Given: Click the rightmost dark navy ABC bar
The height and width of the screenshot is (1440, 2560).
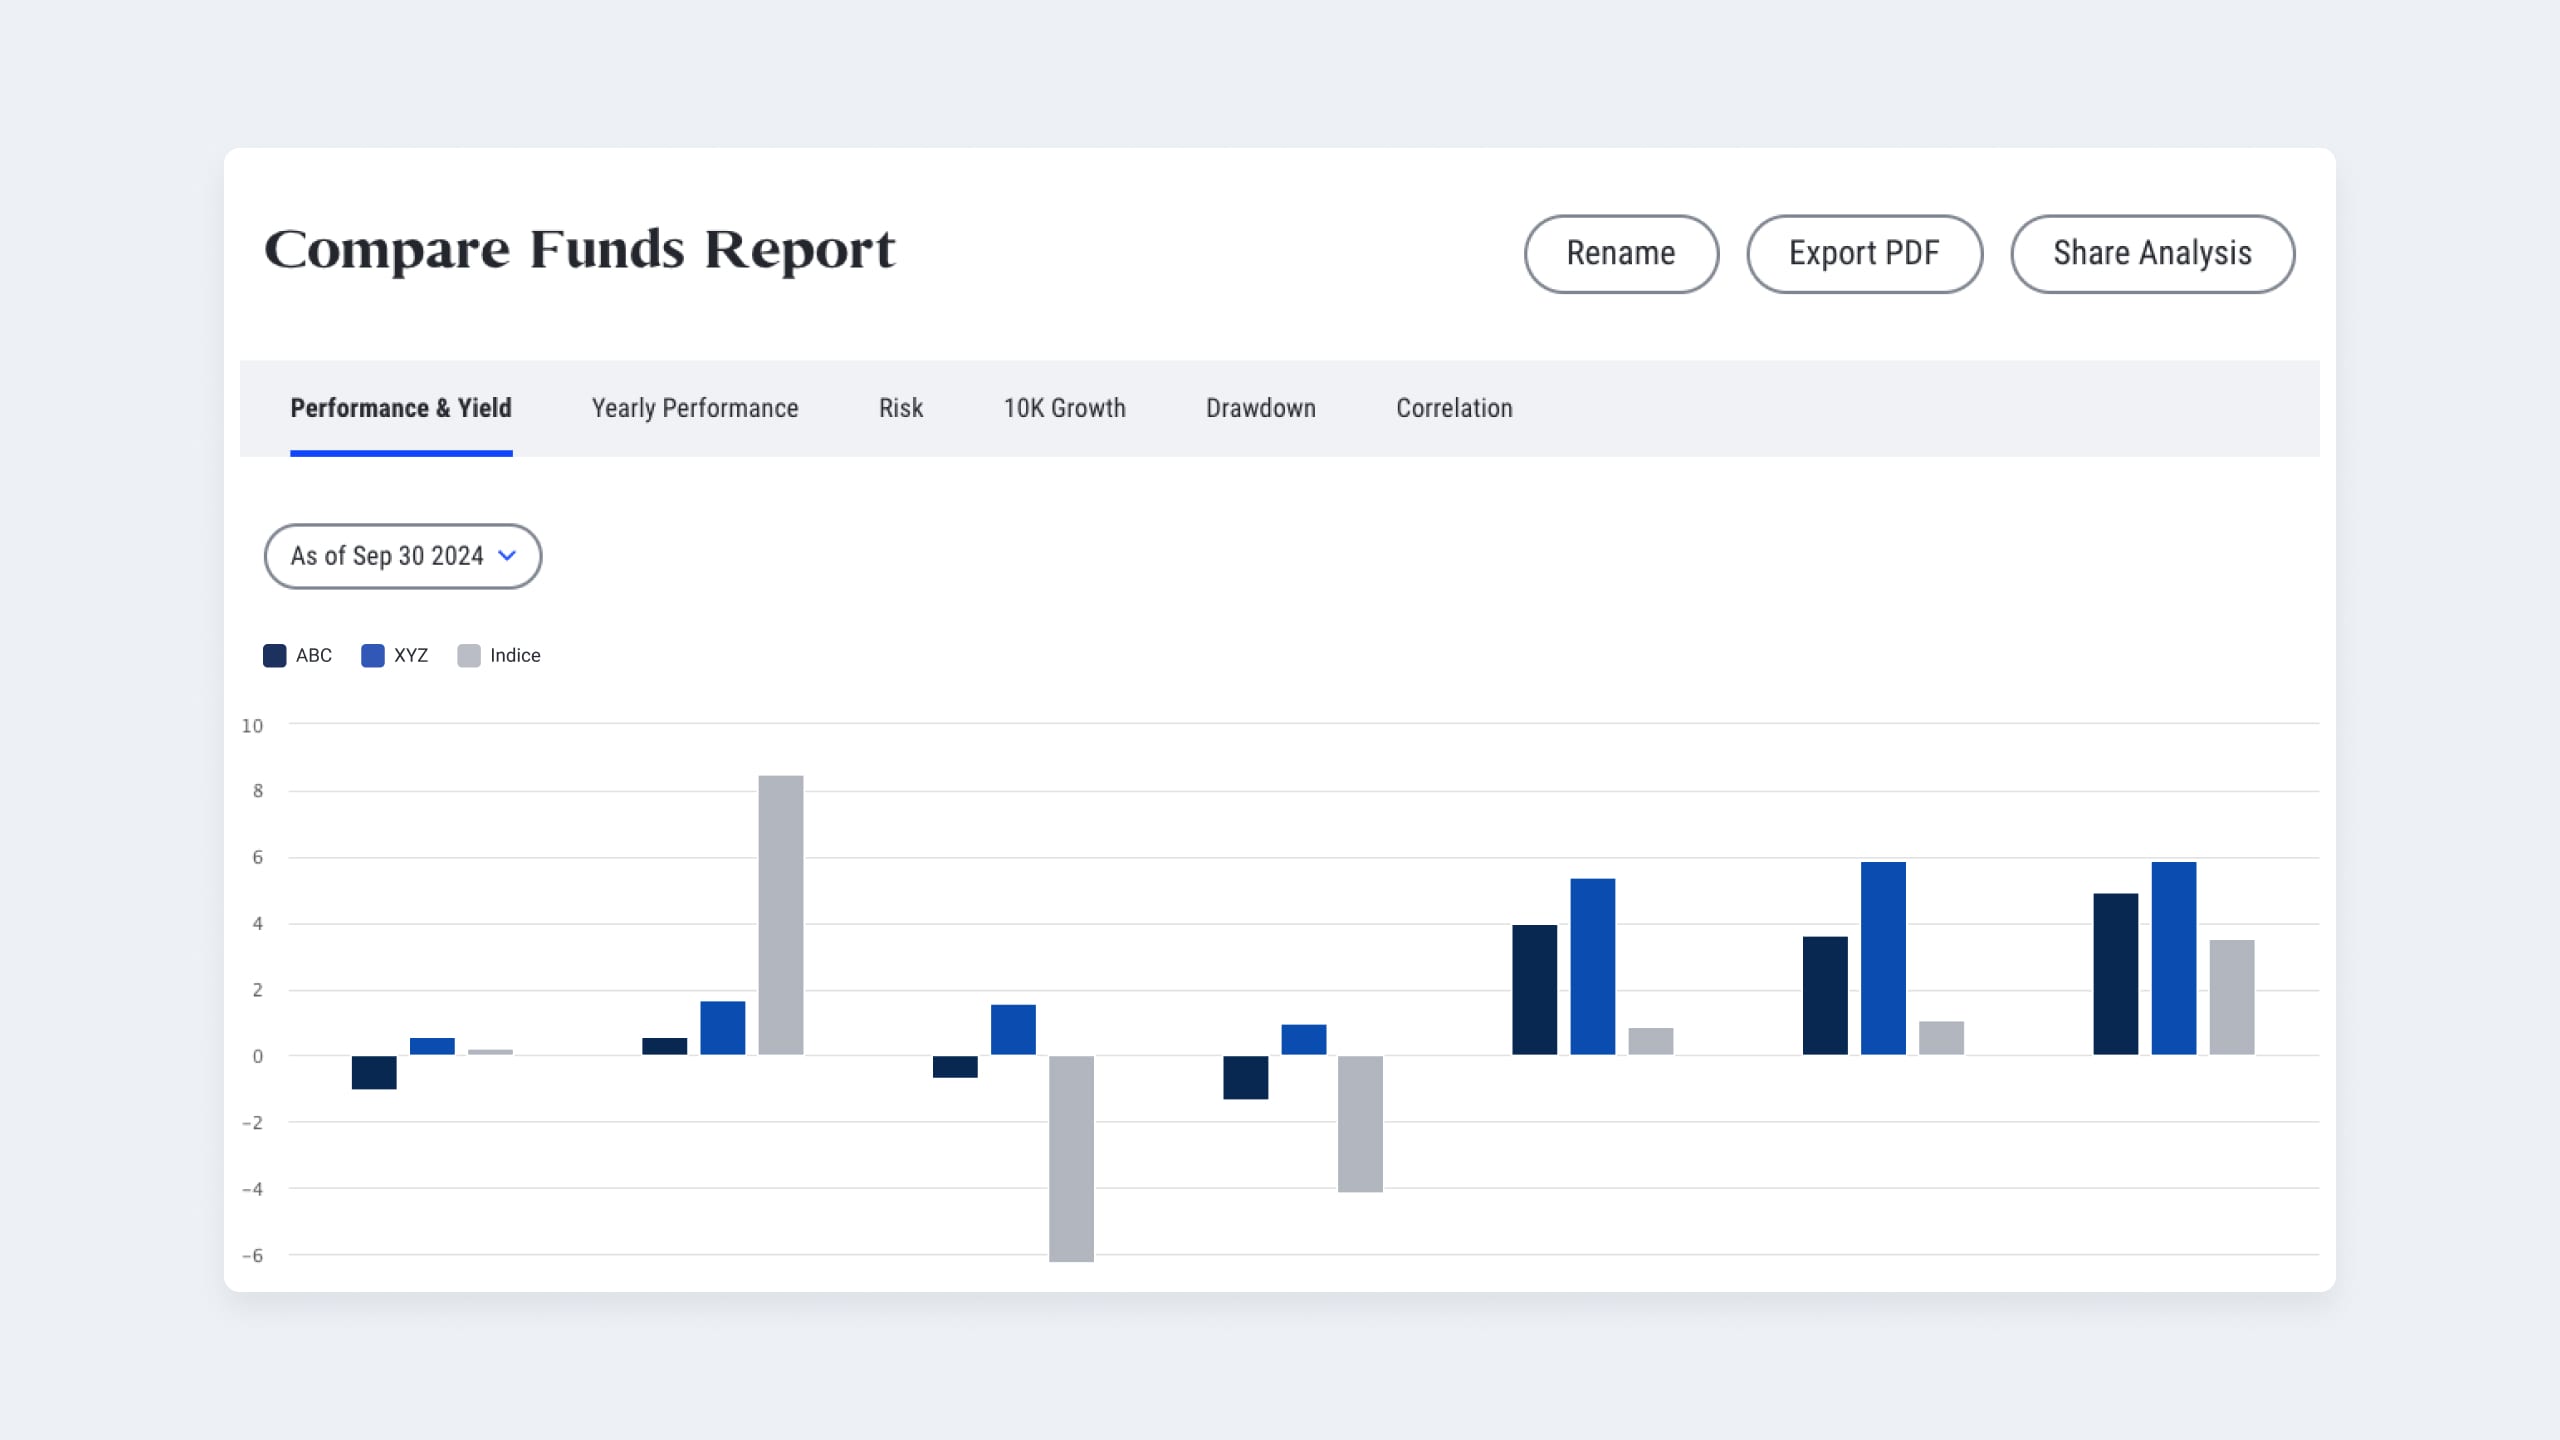Looking at the screenshot, I should click(x=2115, y=974).
